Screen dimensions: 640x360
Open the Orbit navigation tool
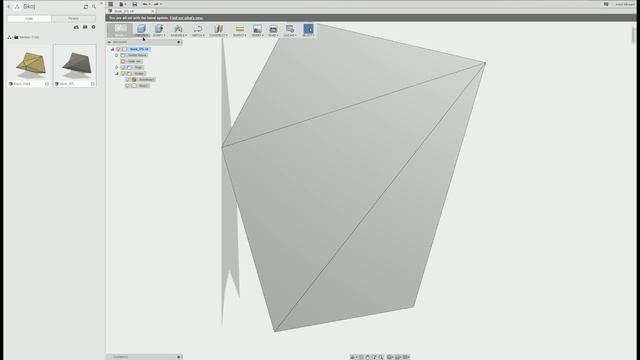[x=352, y=357]
